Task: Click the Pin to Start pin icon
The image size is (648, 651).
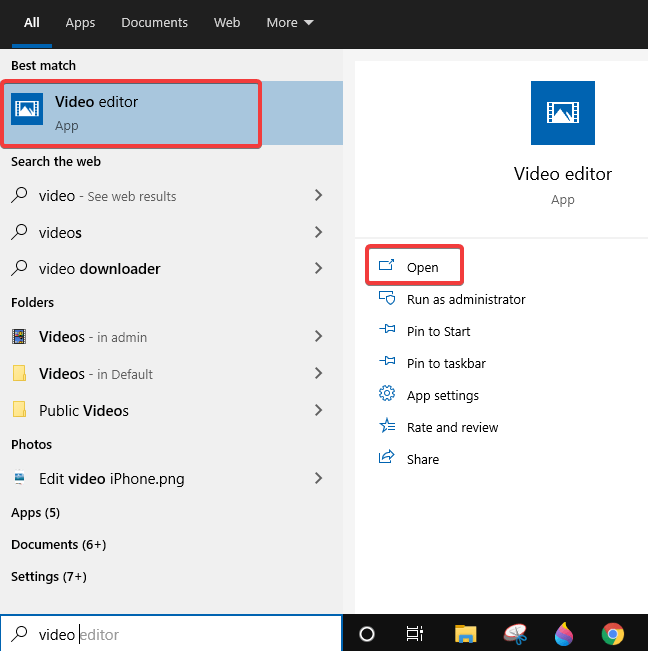Action: (x=387, y=330)
